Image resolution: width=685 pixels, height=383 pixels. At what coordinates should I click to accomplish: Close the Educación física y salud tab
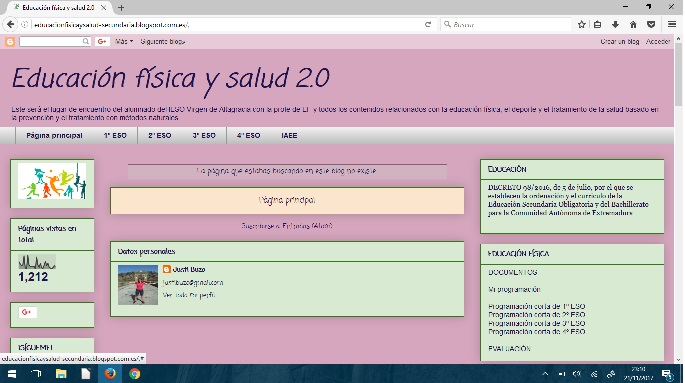[104, 7]
